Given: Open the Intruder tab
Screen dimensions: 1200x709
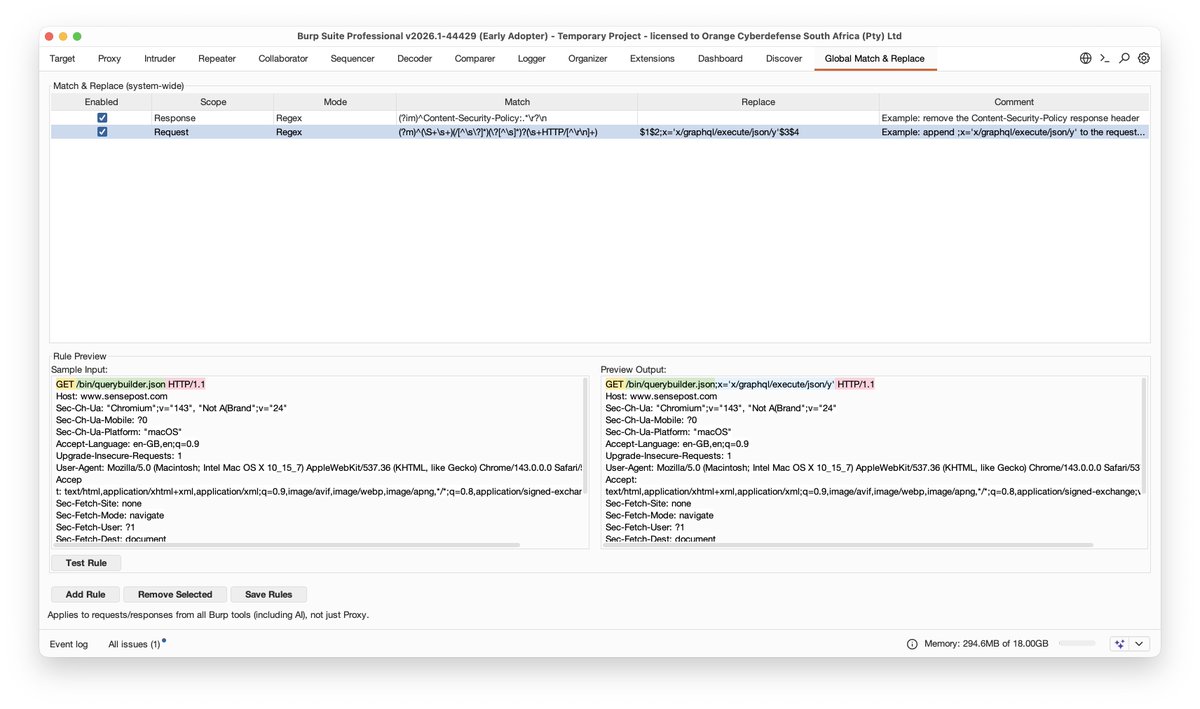Looking at the screenshot, I should pyautogui.click(x=160, y=59).
